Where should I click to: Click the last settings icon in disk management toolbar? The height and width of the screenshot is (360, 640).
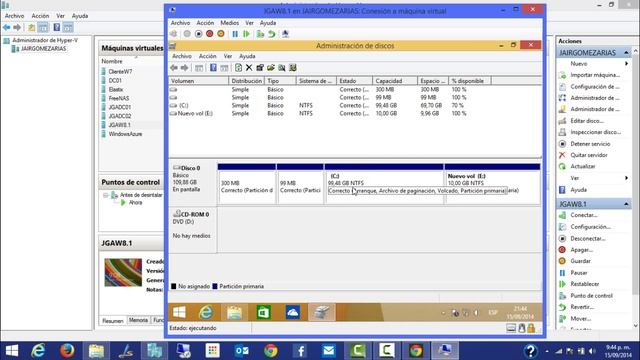click(x=293, y=68)
